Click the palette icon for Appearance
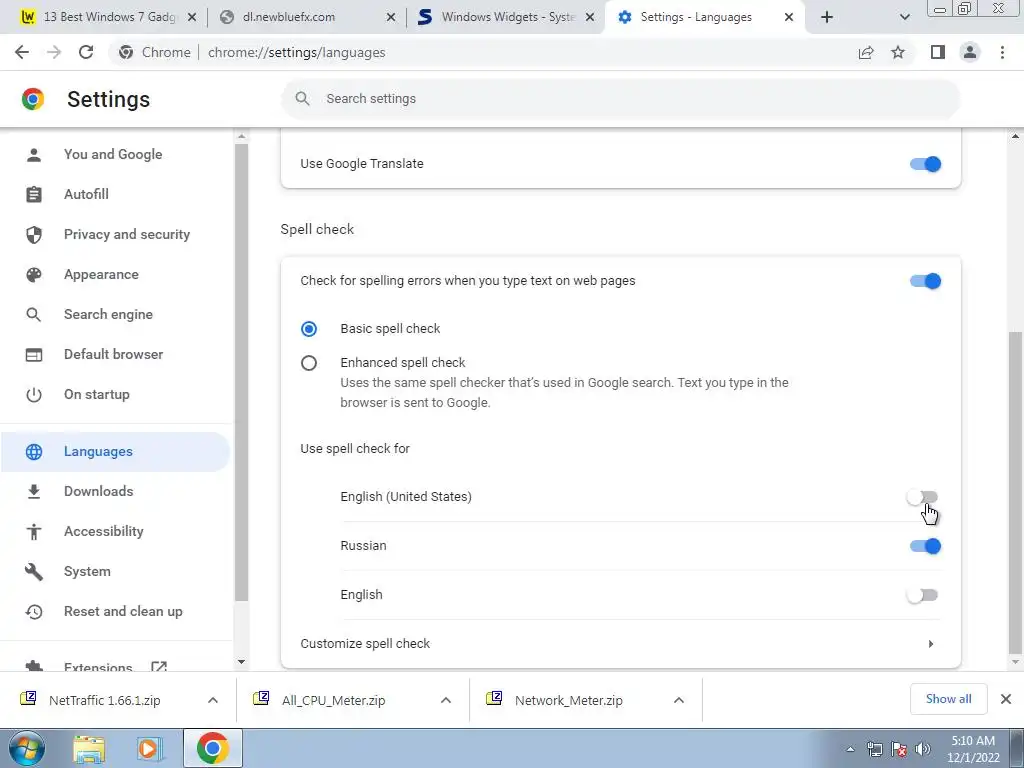1024x768 pixels. tap(34, 275)
